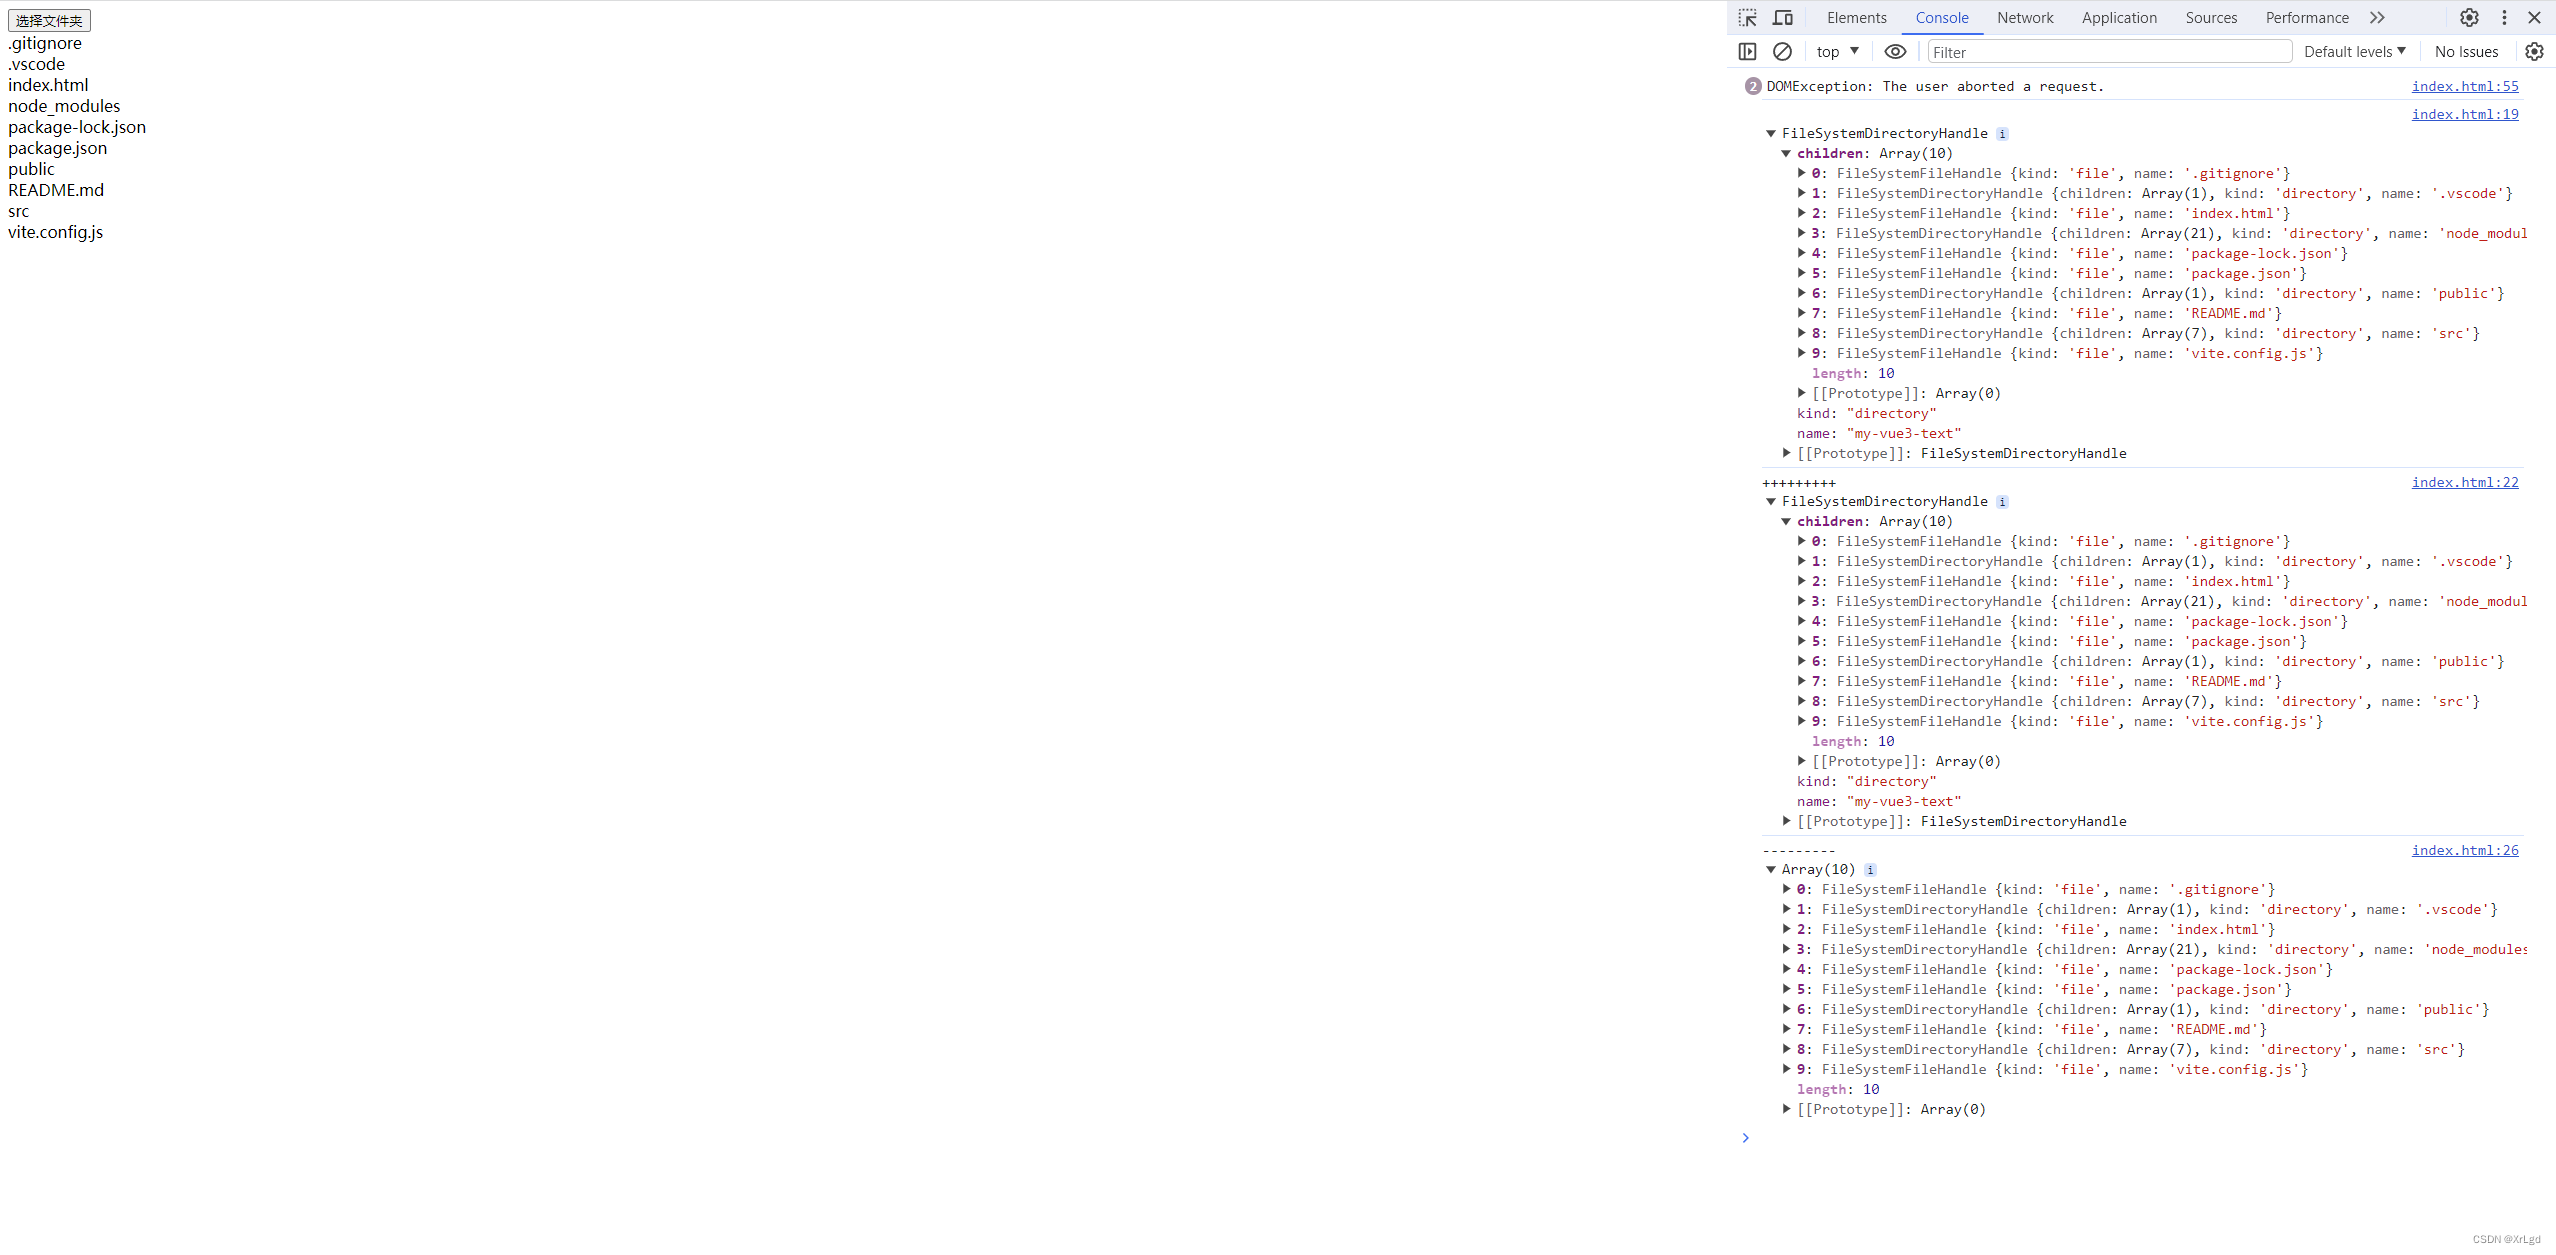
Task: Expand first entry 8 src directory handle
Action: [1802, 333]
